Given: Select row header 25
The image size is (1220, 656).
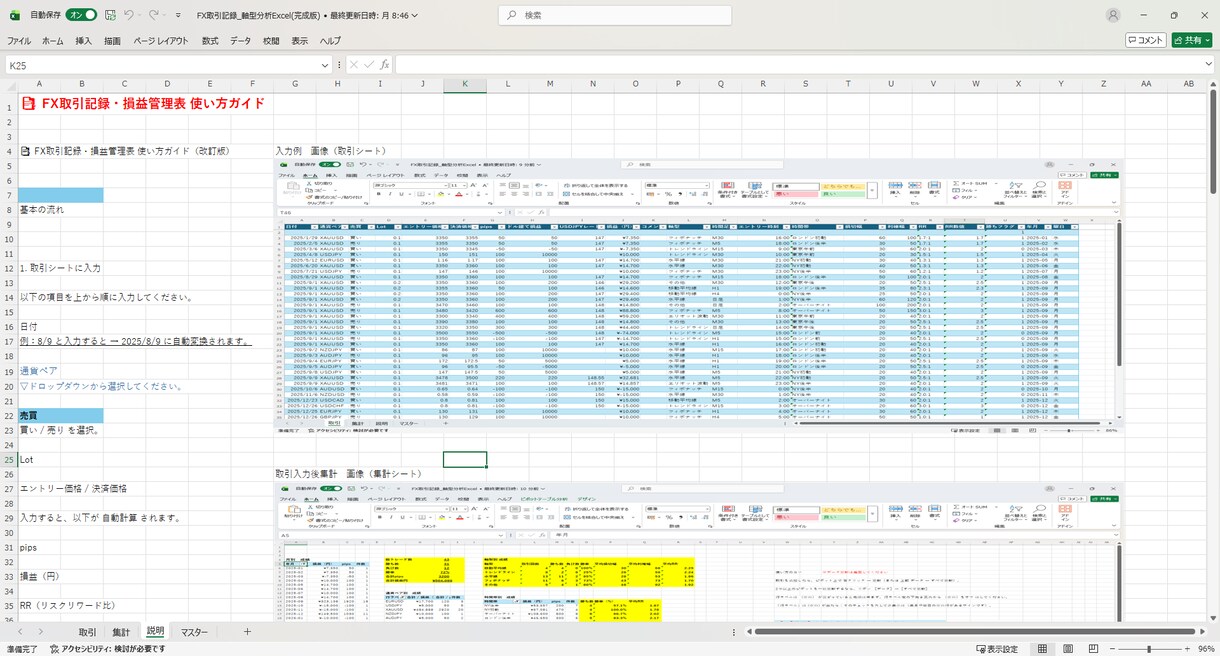Looking at the screenshot, I should pos(8,459).
